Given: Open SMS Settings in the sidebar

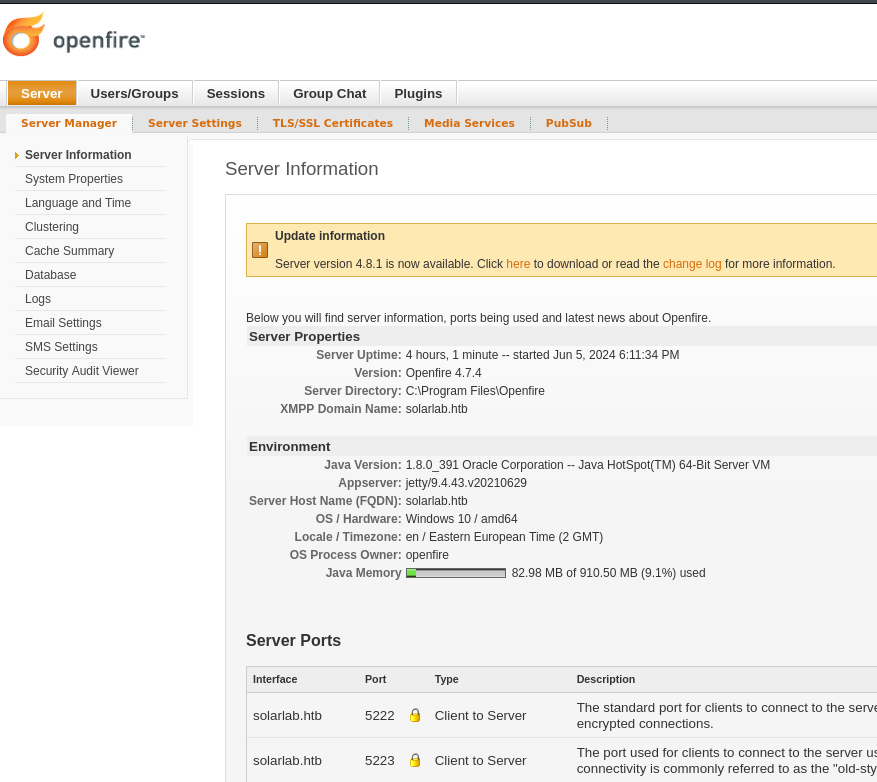Looking at the screenshot, I should (61, 347).
